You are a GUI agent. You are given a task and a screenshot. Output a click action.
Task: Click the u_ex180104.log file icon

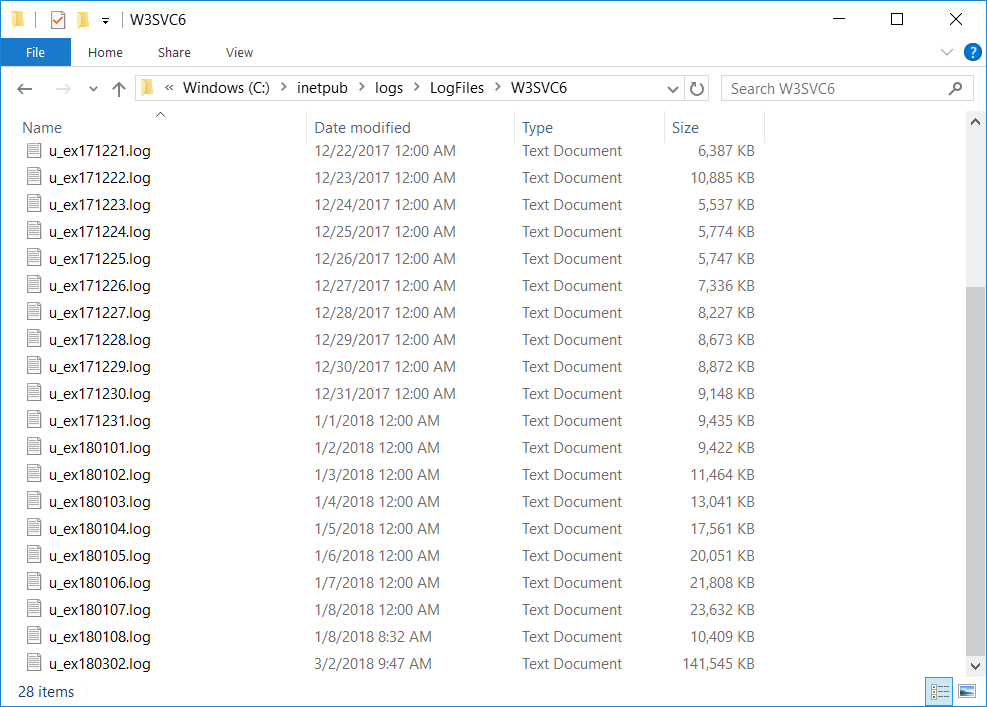(x=34, y=528)
